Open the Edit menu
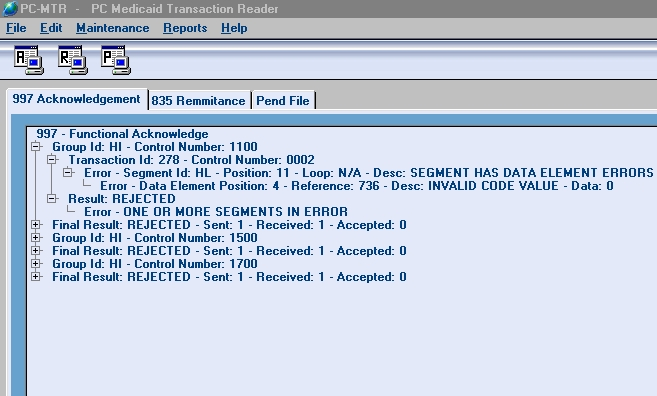This screenshot has height=396, width=657. [51, 28]
